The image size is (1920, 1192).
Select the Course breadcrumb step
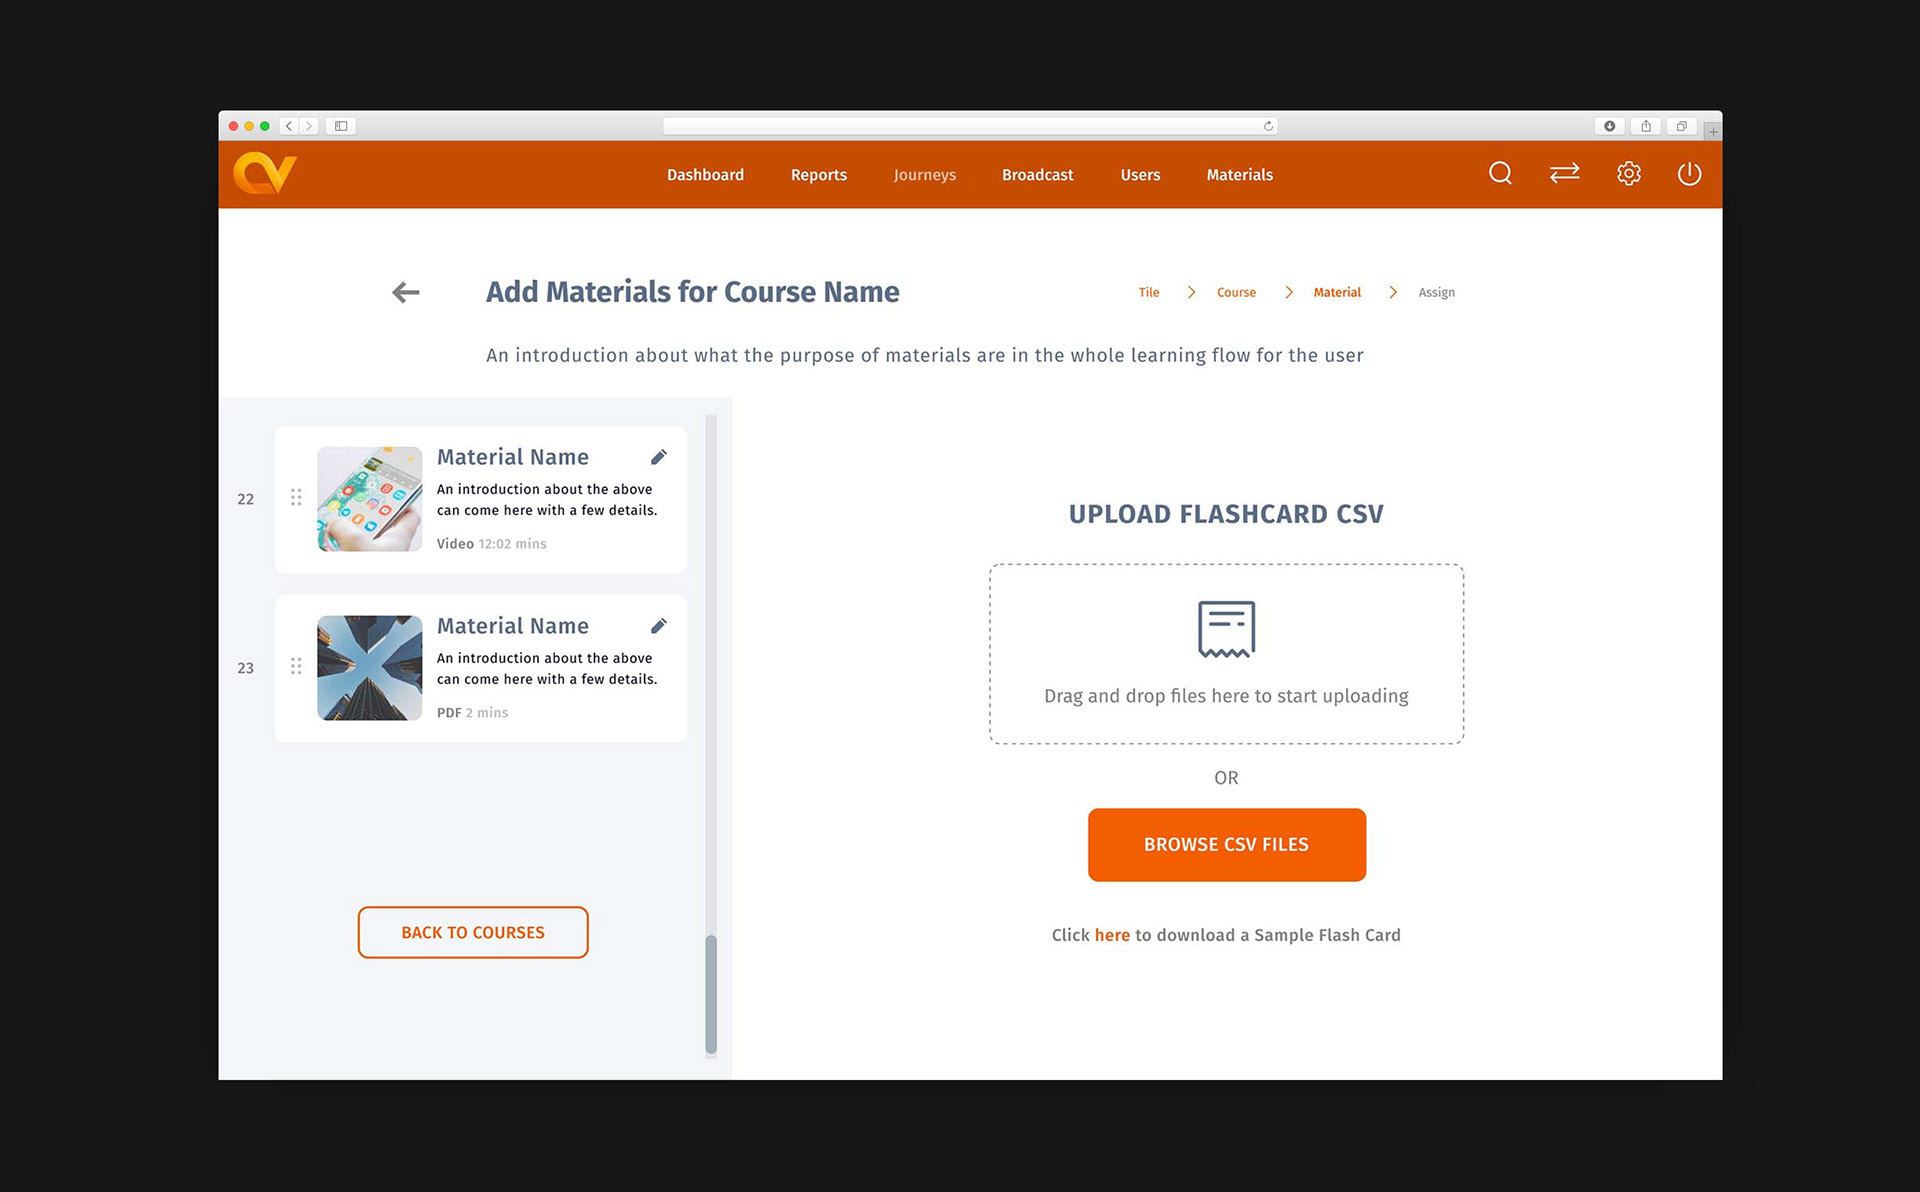(1236, 292)
